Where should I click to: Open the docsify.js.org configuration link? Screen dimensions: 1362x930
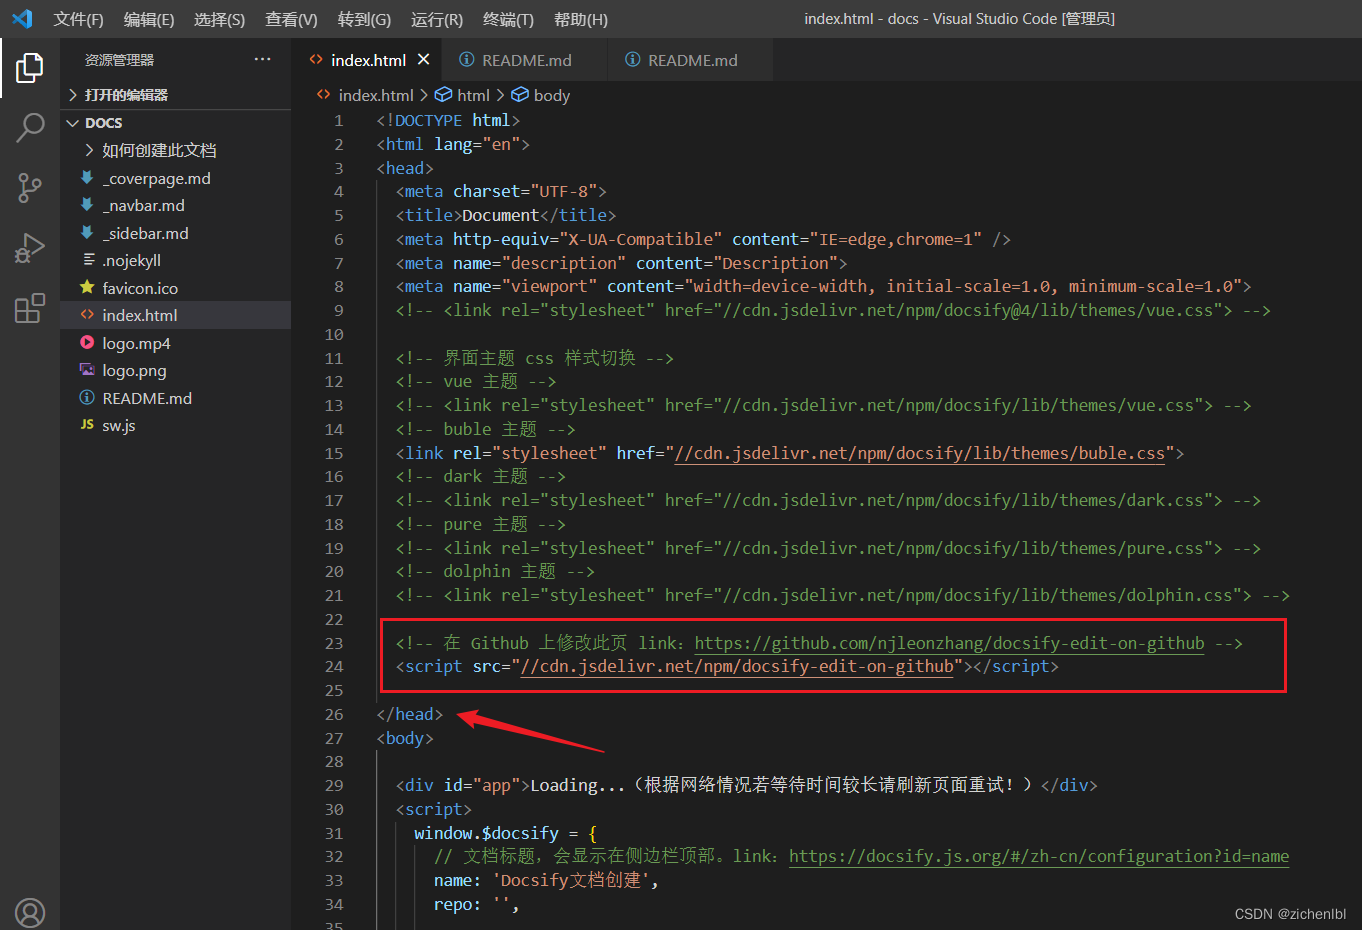pyautogui.click(x=1038, y=856)
